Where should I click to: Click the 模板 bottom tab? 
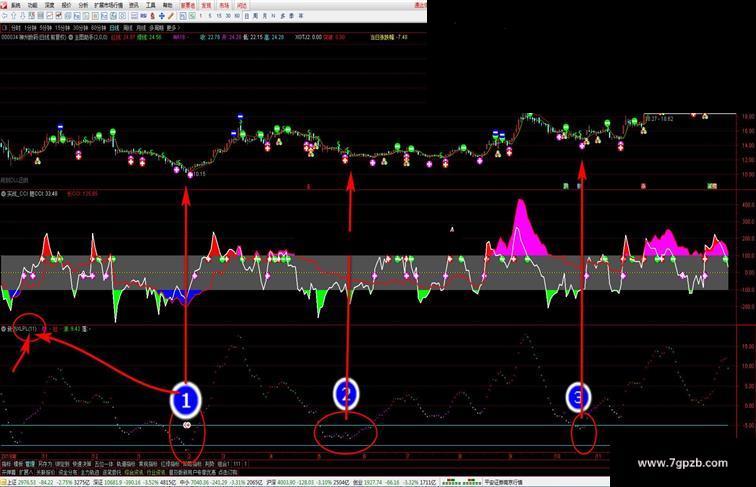pyautogui.click(x=18, y=464)
